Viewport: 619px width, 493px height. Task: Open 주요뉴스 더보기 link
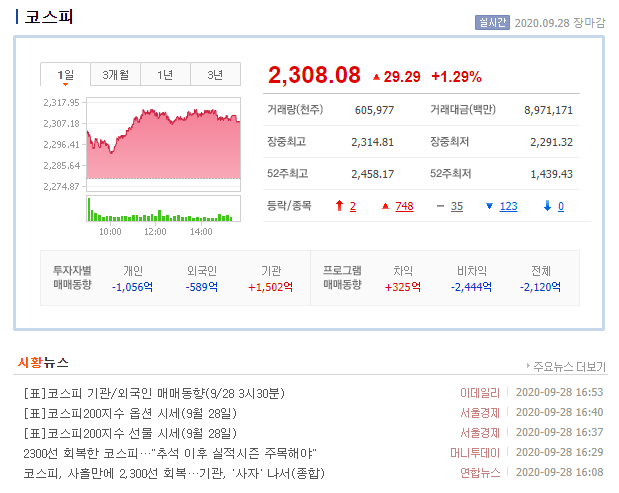566,367
